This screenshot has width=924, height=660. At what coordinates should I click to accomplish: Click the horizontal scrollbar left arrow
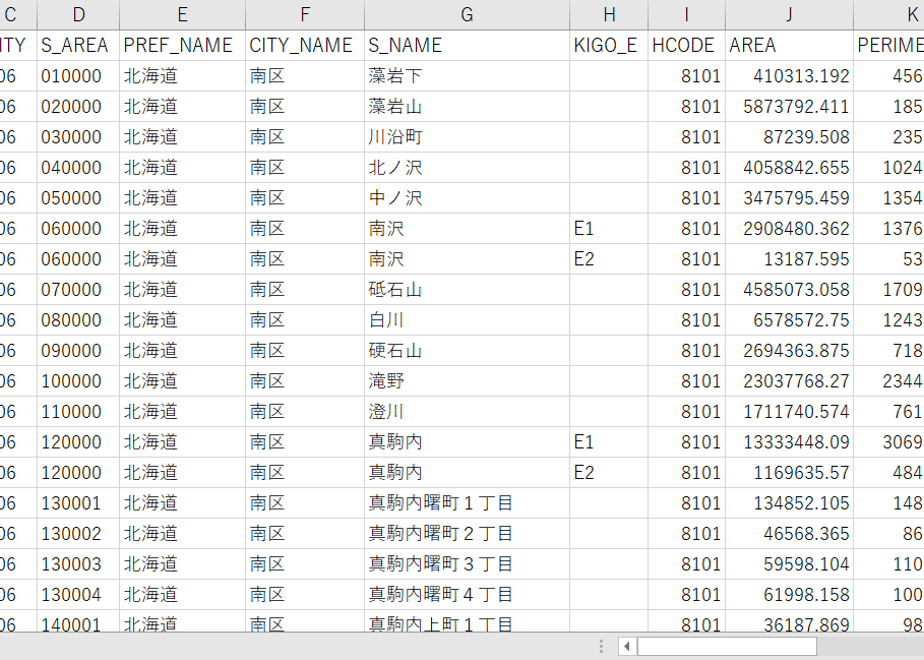click(627, 646)
